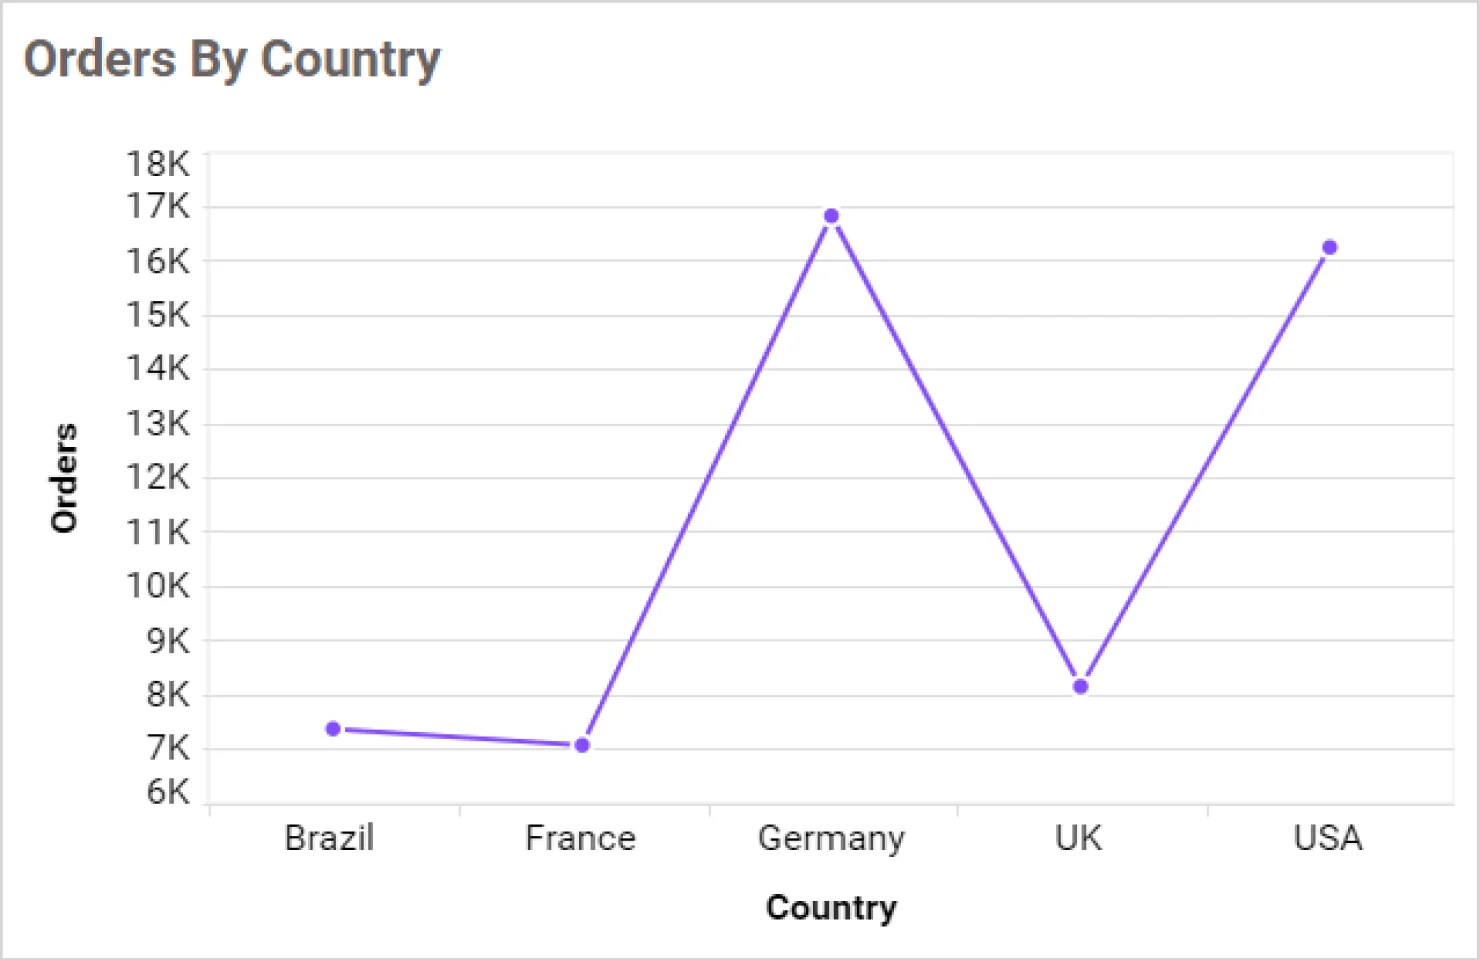Click the 12K y-axis label
The image size is (1480, 960).
[158, 477]
